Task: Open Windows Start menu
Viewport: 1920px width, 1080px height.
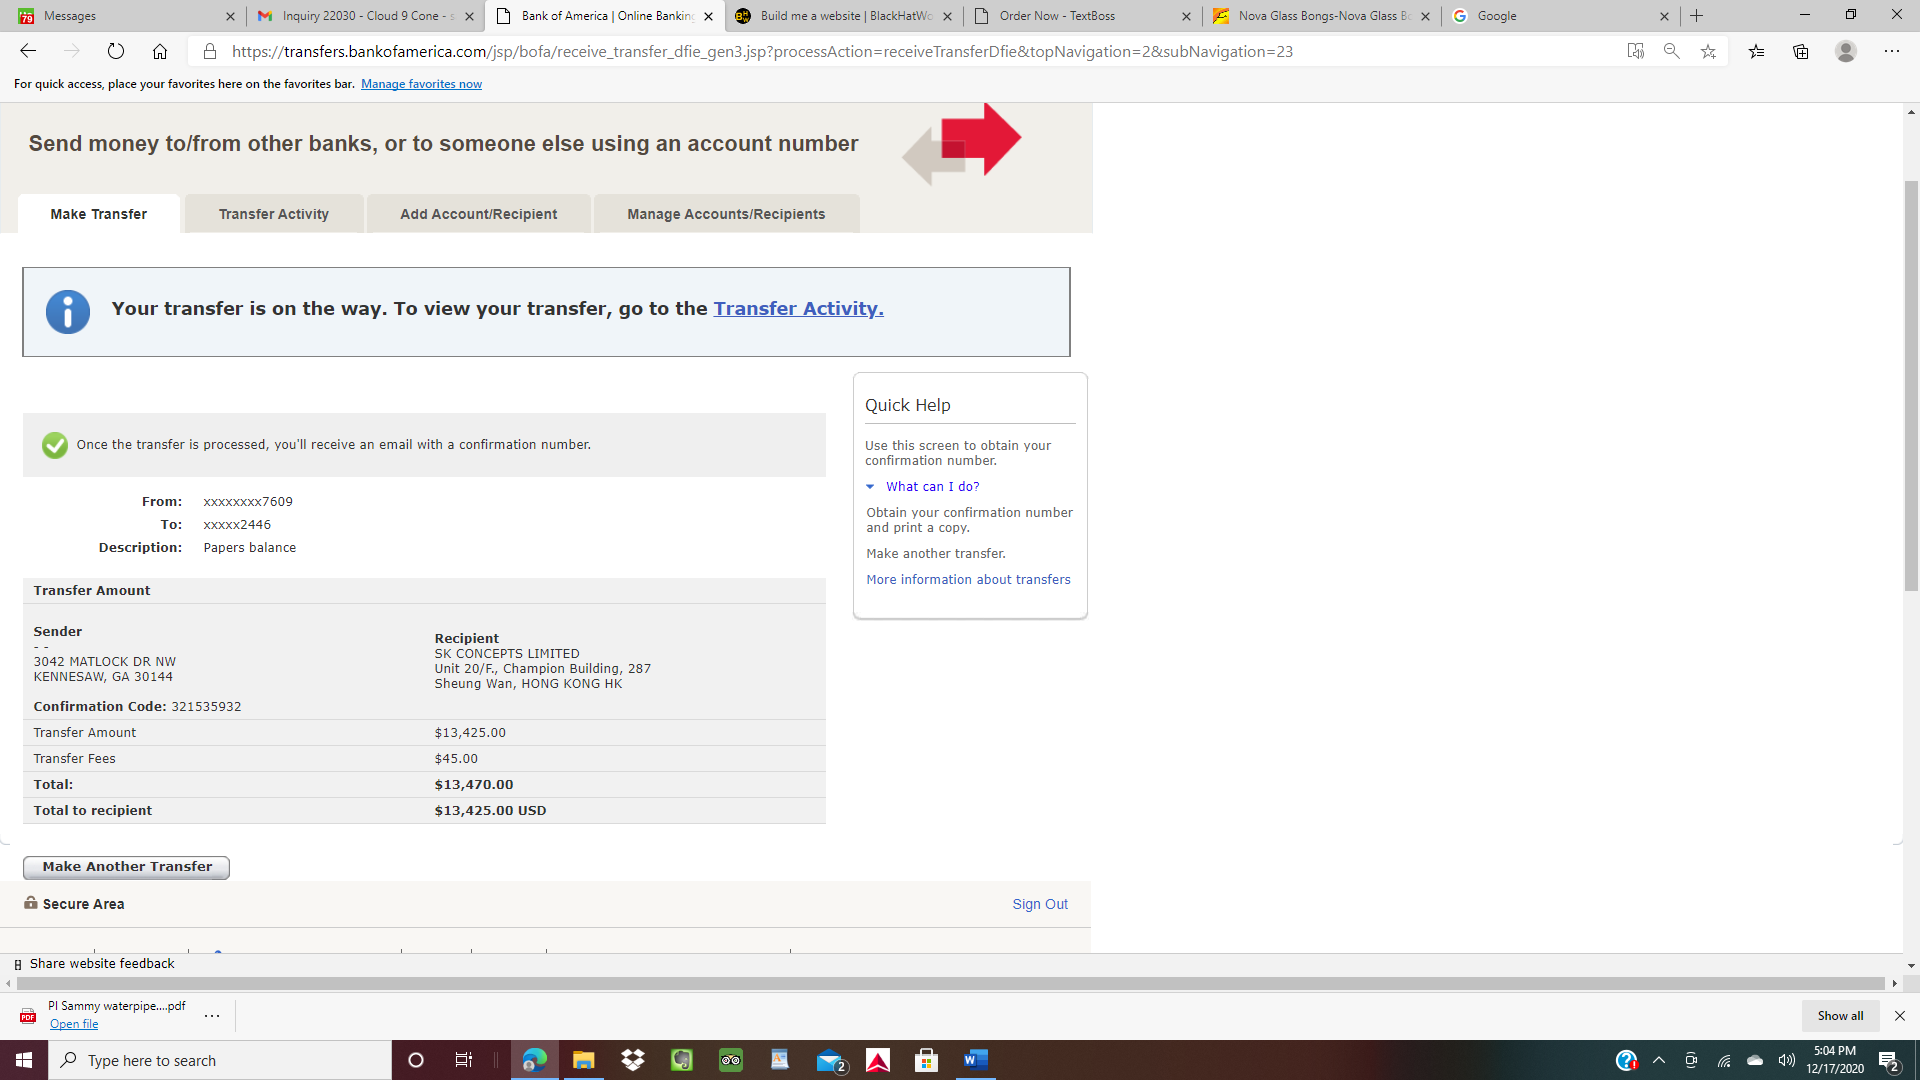Action: (24, 1060)
